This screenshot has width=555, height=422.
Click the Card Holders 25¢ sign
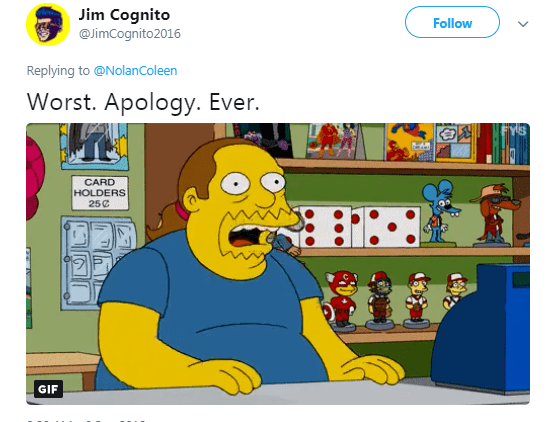pos(100,193)
